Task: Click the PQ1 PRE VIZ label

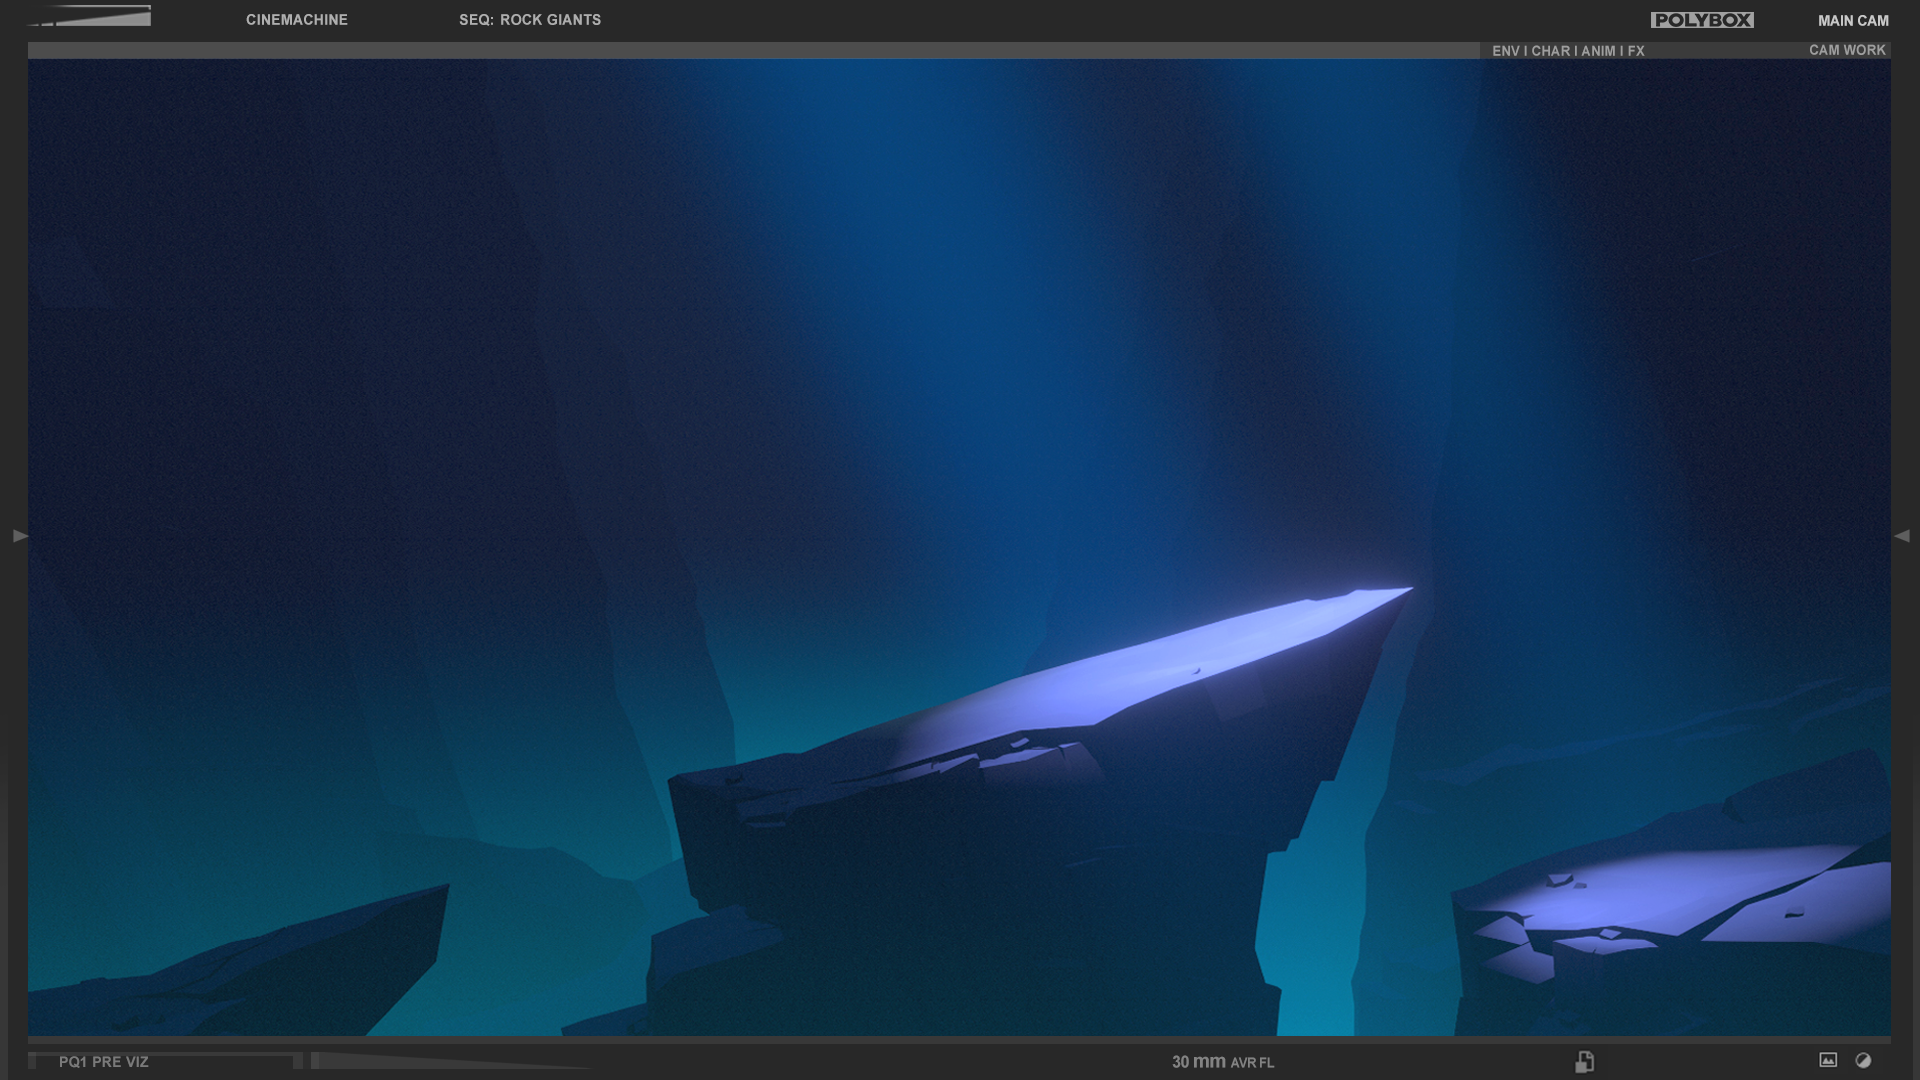Action: pos(104,1062)
